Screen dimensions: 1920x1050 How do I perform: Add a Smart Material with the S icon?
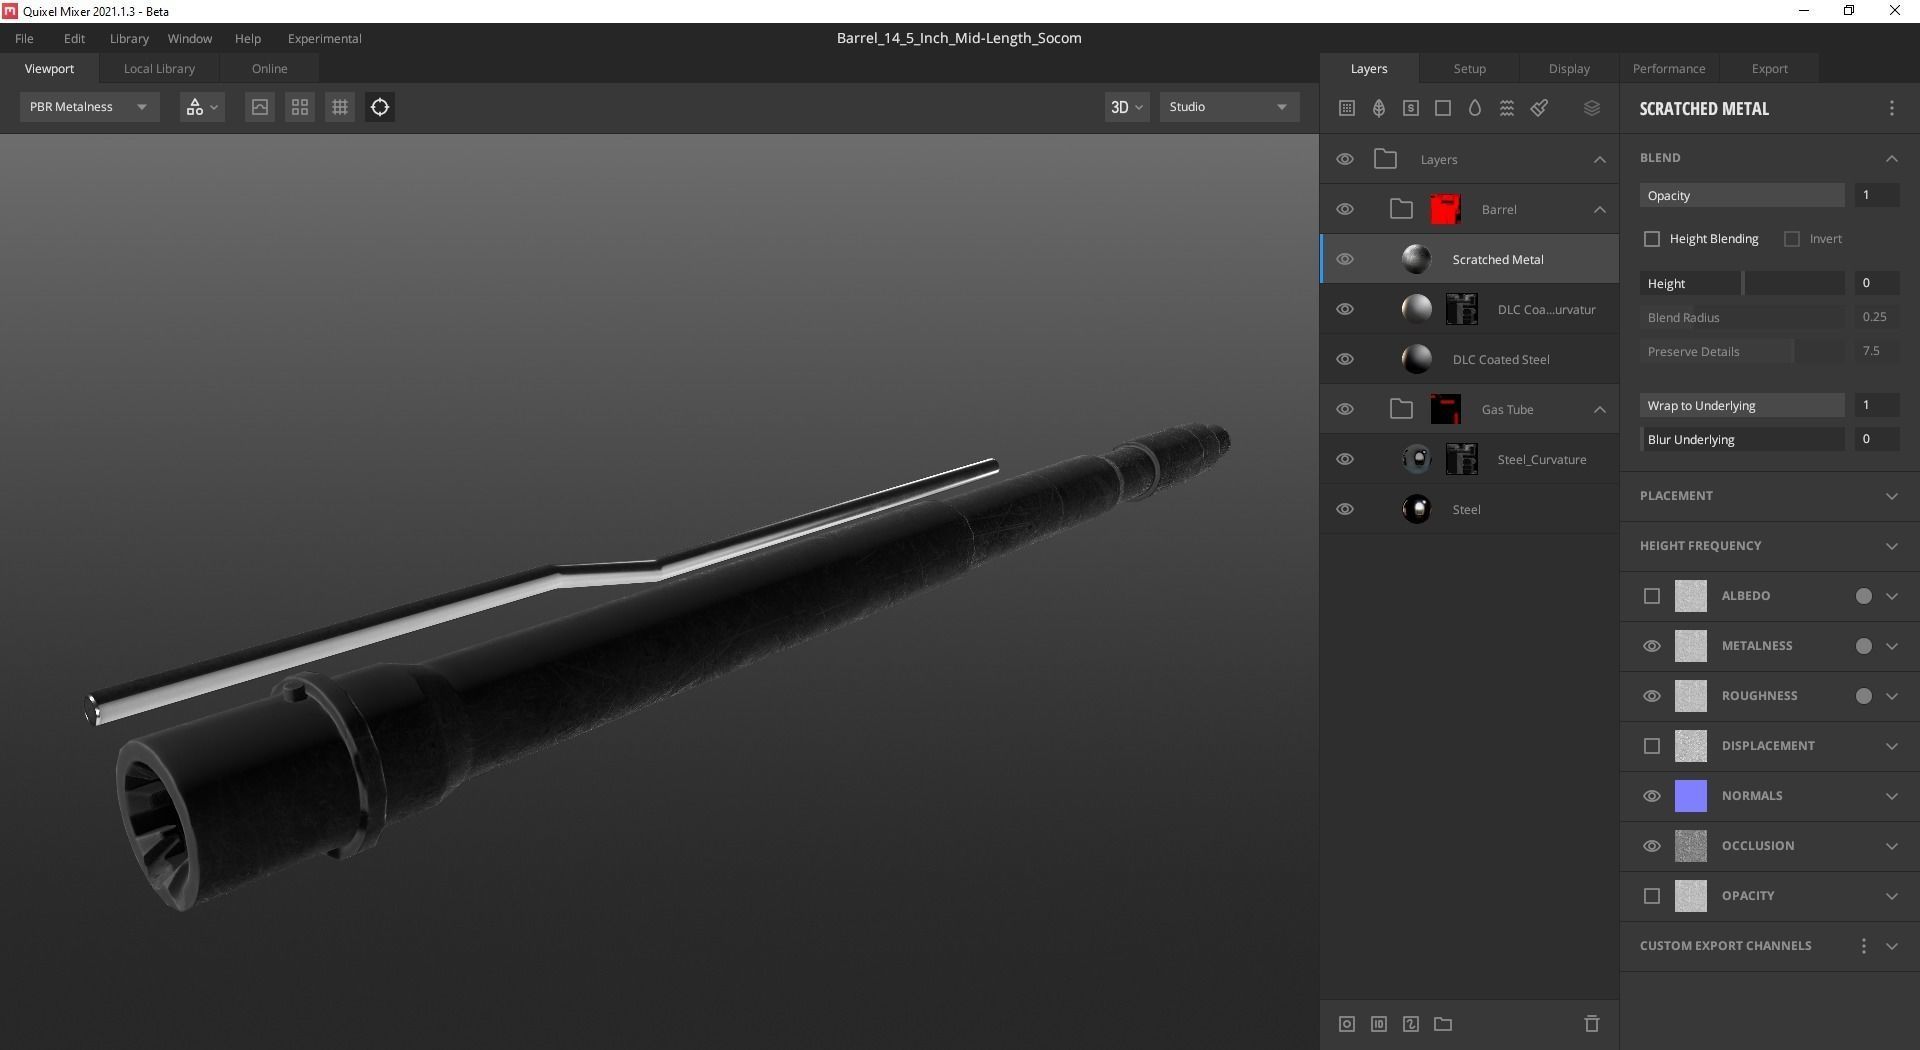pyautogui.click(x=1411, y=107)
